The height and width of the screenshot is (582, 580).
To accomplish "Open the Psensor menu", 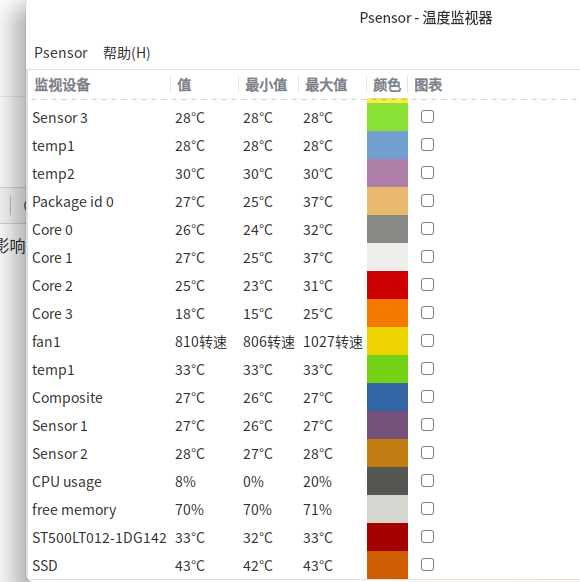I will (x=60, y=53).
